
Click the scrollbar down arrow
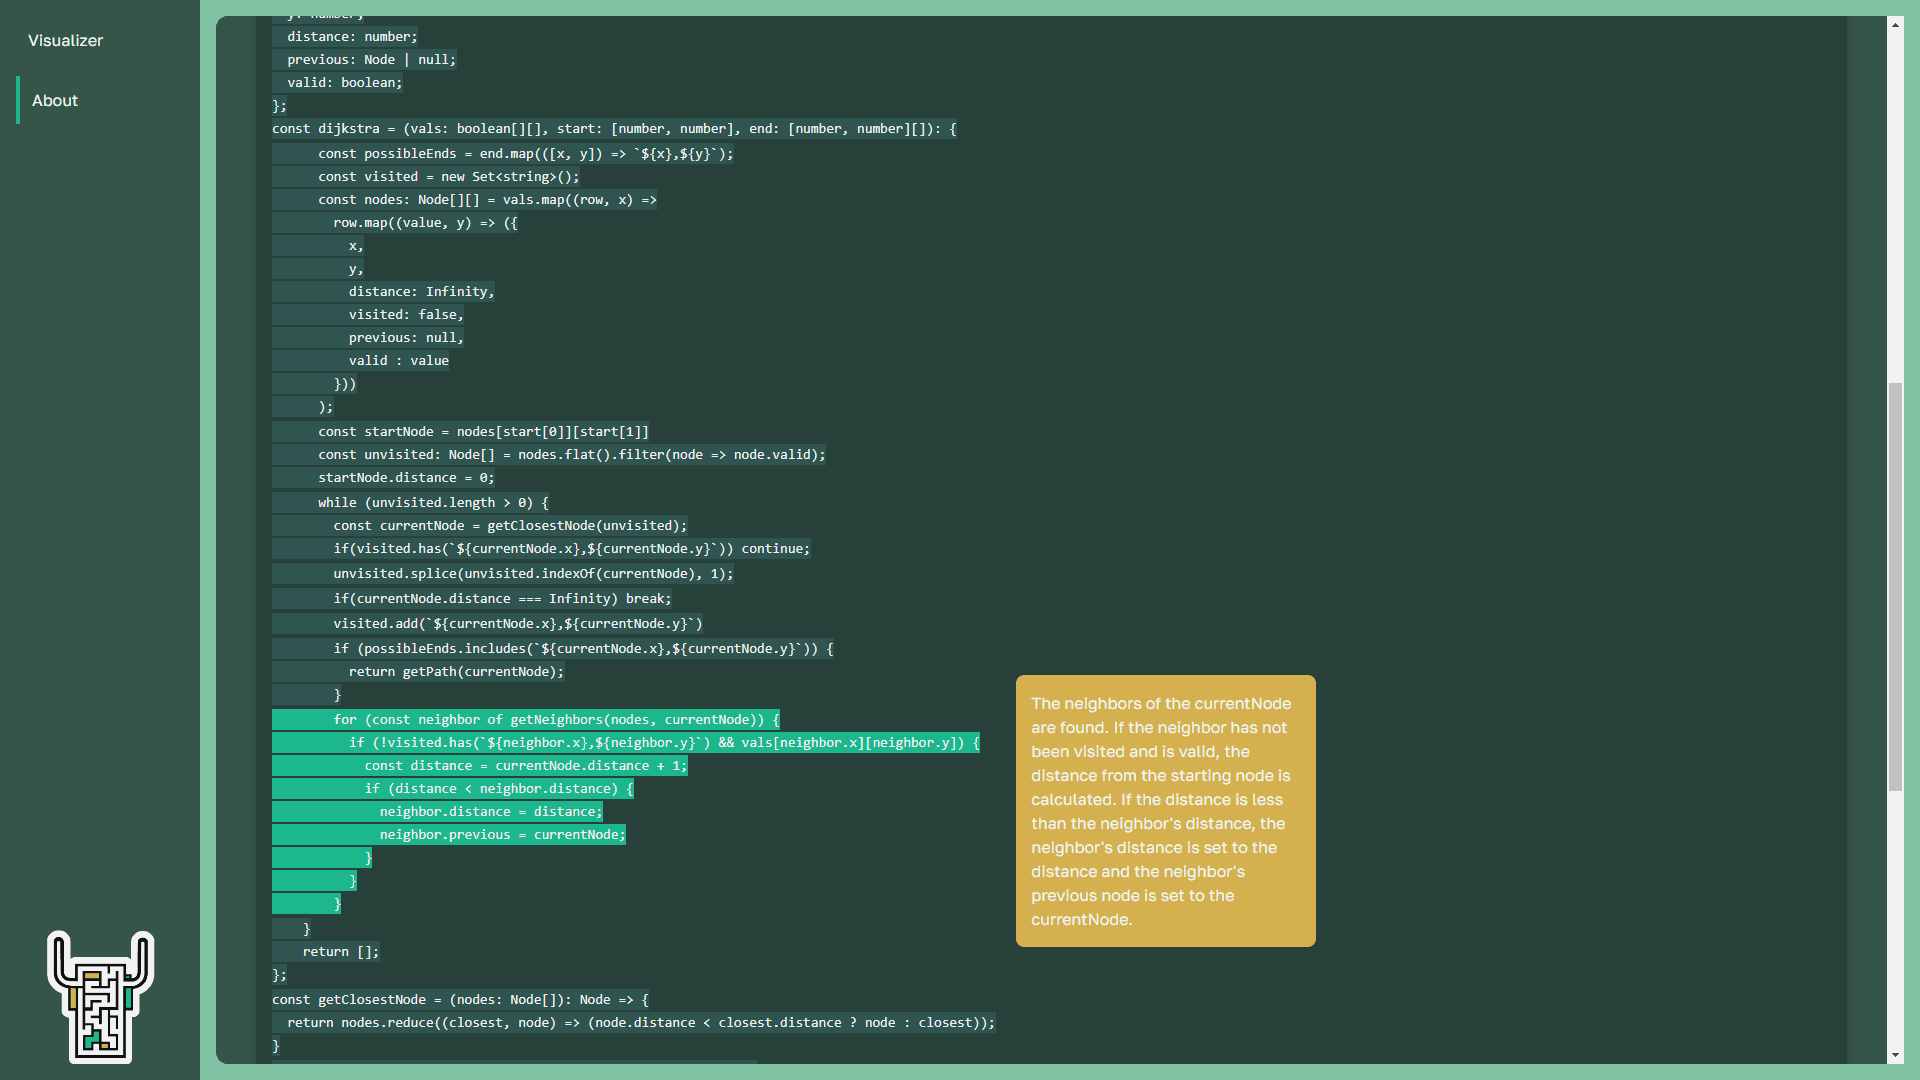(1895, 1055)
